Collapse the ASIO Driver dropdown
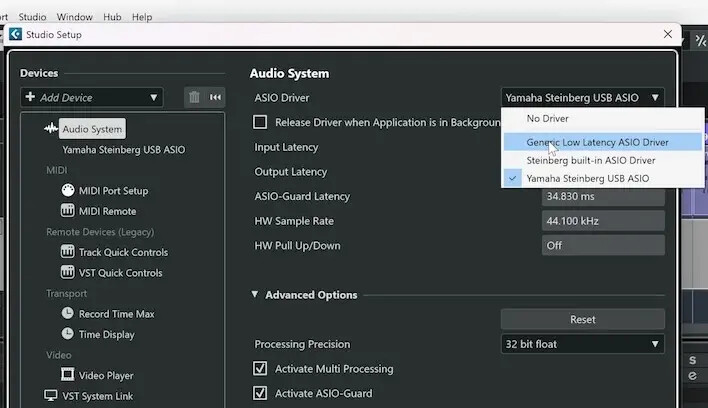This screenshot has width=708, height=408. pyautogui.click(x=582, y=97)
